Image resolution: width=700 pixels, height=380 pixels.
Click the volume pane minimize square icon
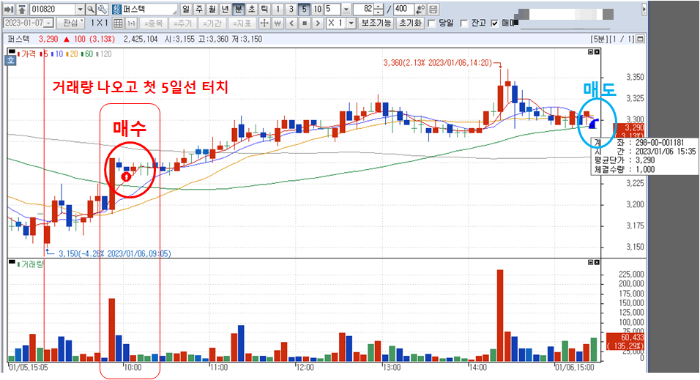[591, 263]
